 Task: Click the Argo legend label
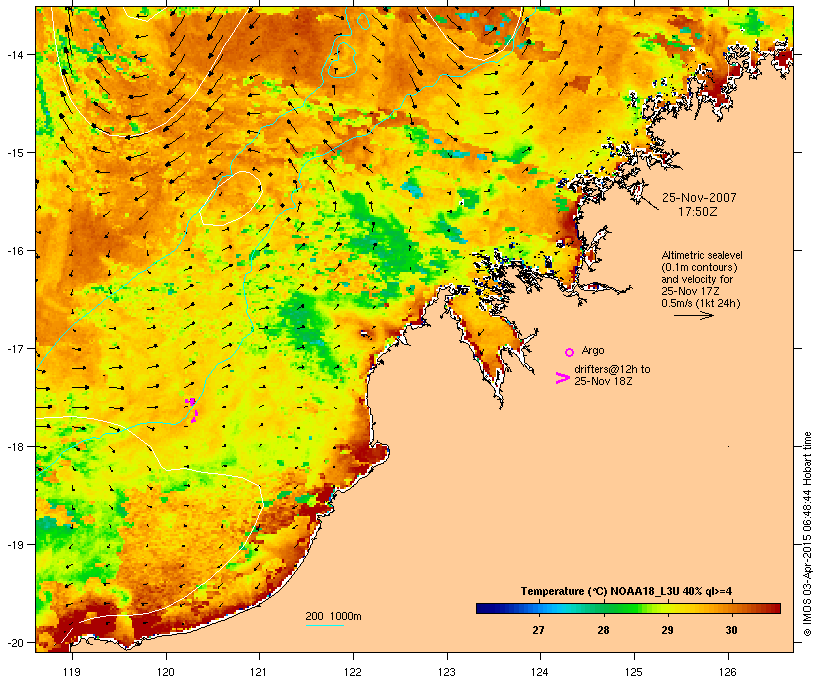[593, 350]
